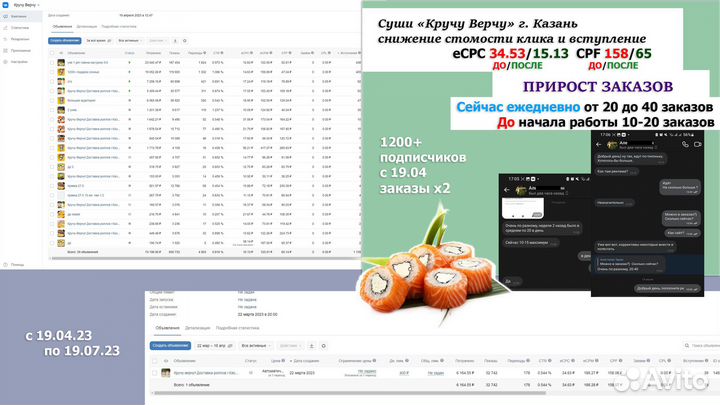
Task: Click thumbnail of the lower-table ad
Action: (166, 373)
